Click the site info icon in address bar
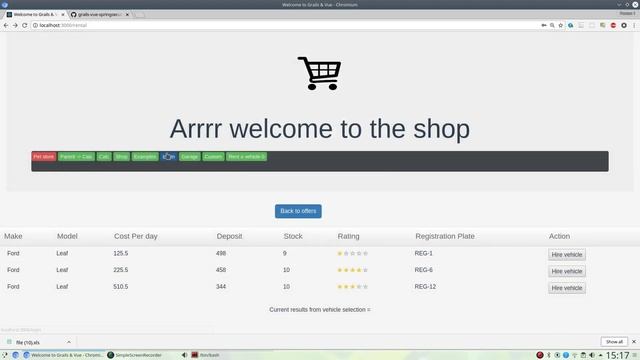 [35, 25]
